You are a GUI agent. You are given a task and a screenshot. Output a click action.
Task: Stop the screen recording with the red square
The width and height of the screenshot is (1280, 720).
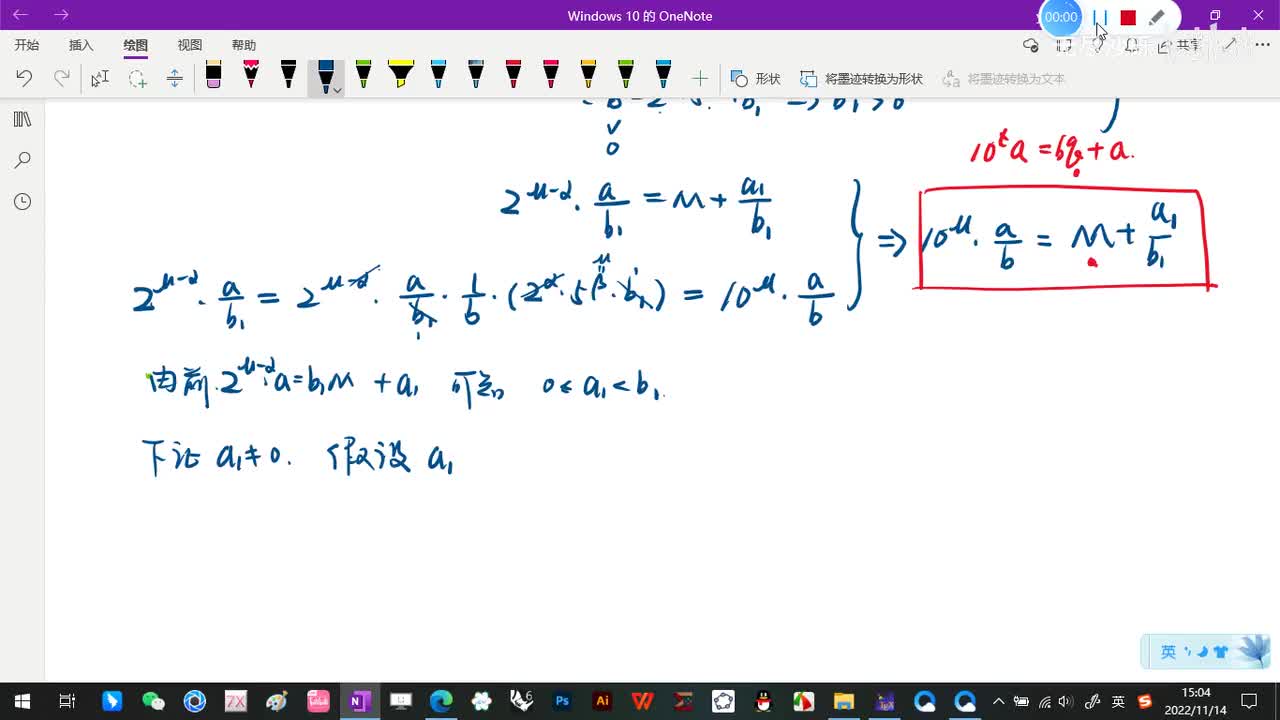pos(1128,17)
